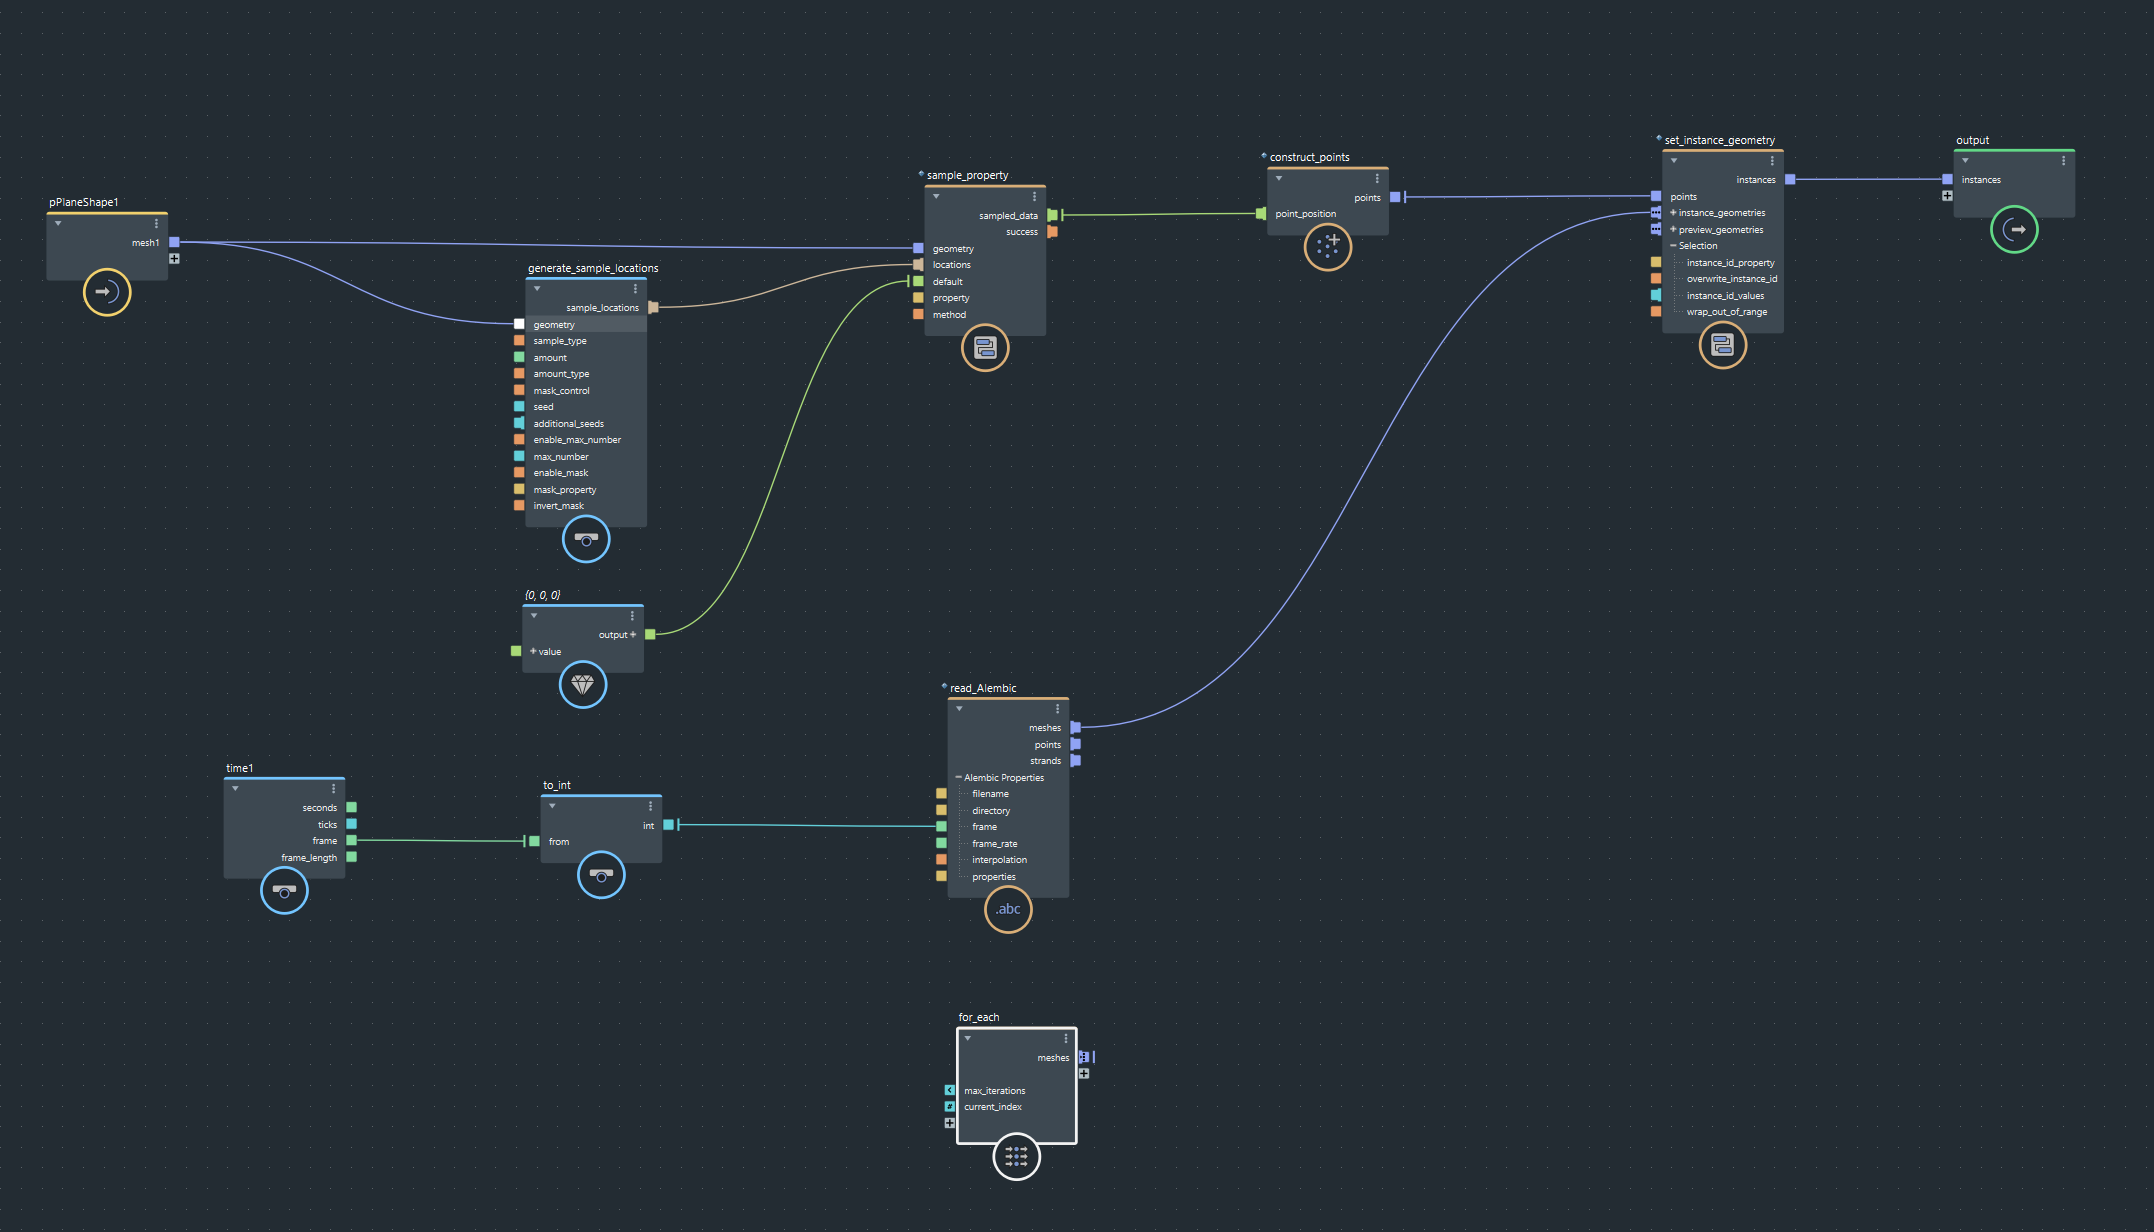
Task: Click the to_int node circular icon
Action: click(x=601, y=875)
